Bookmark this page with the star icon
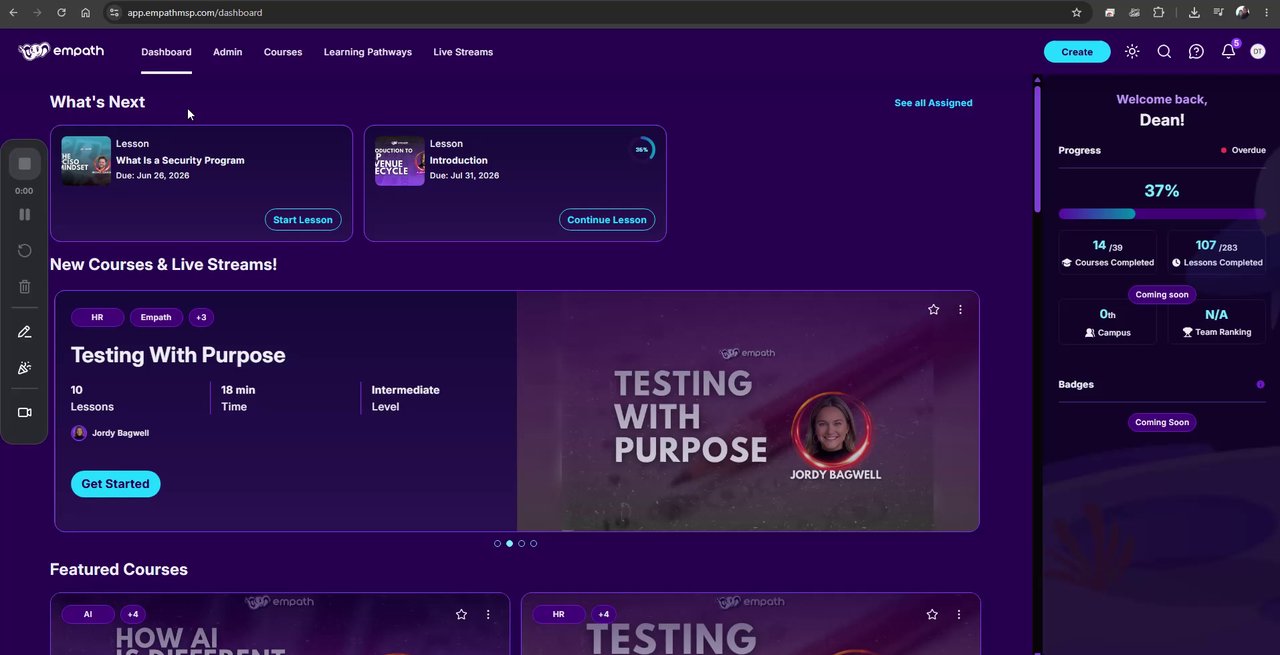 click(x=1076, y=12)
